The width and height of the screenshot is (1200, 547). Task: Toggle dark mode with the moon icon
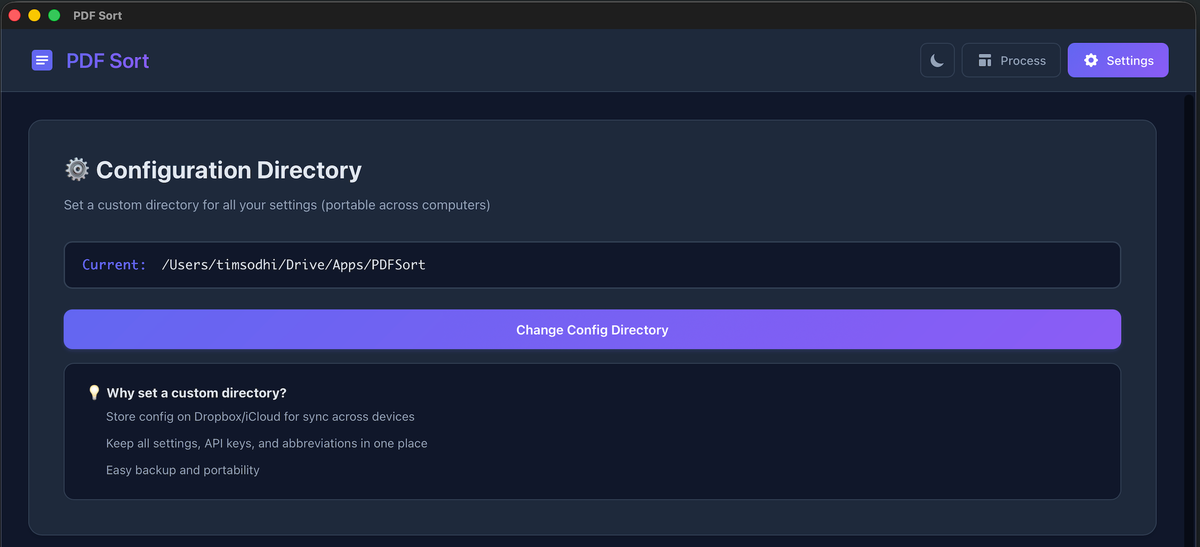[x=937, y=61]
